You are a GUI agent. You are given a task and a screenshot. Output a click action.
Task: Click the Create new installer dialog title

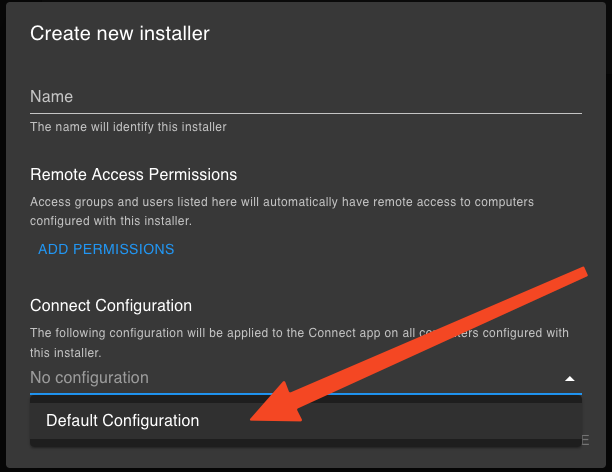pyautogui.click(x=120, y=33)
